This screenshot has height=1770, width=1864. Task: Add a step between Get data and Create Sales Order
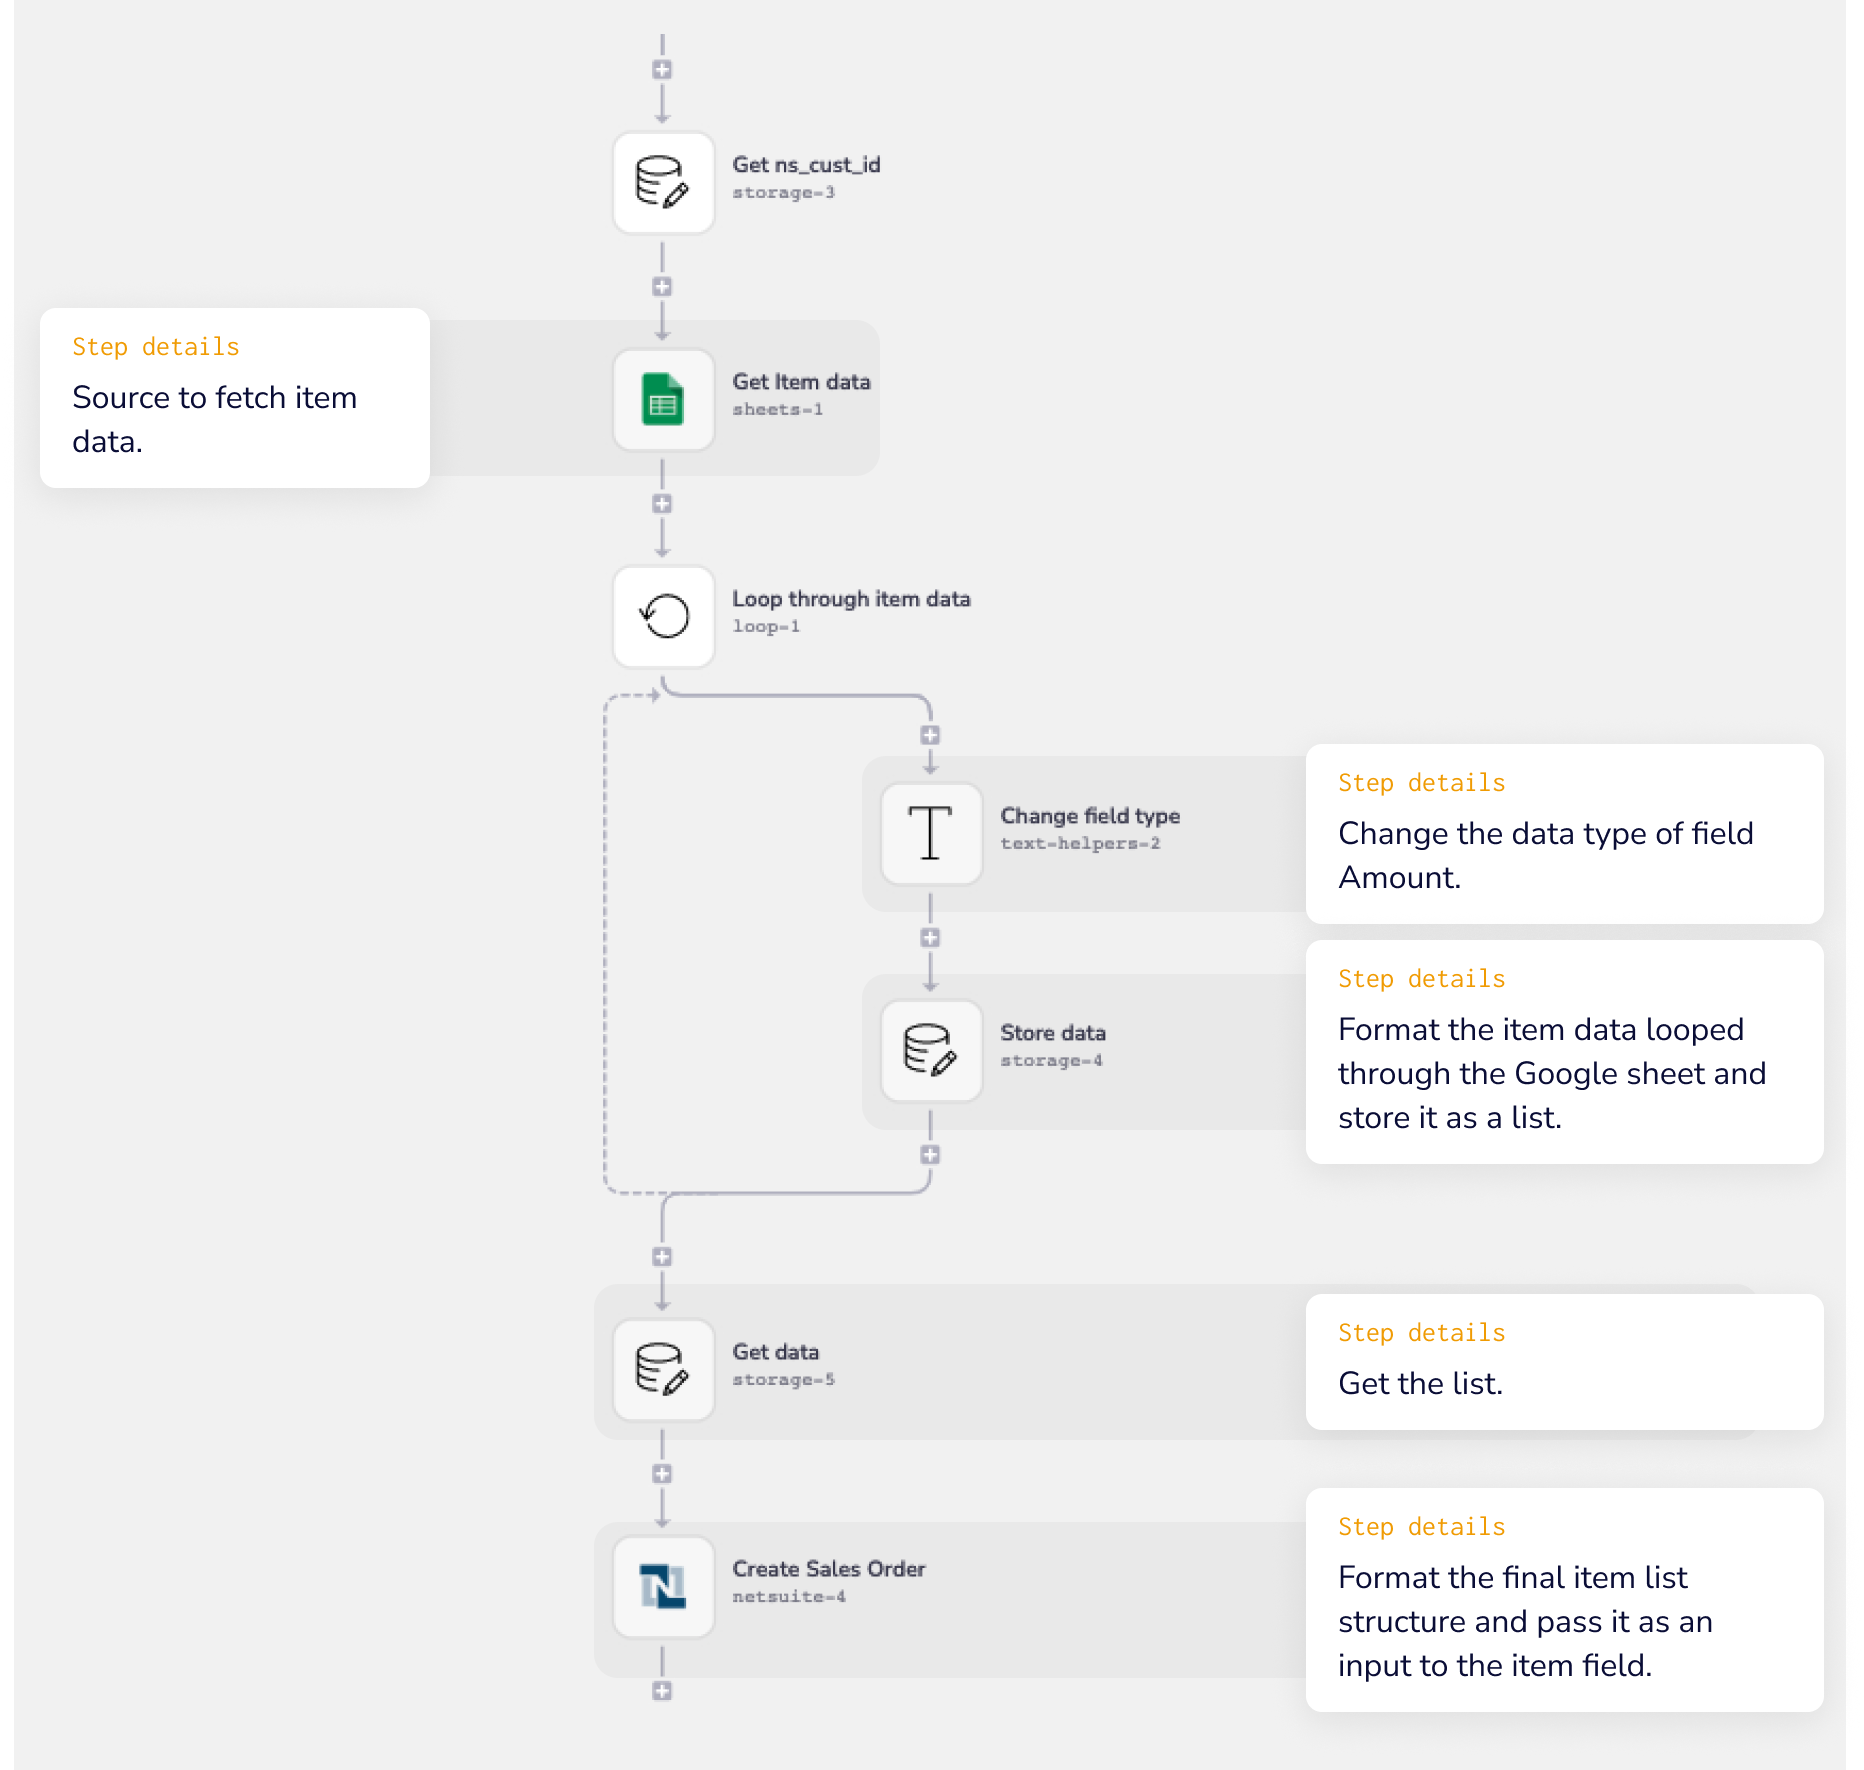tap(662, 1474)
